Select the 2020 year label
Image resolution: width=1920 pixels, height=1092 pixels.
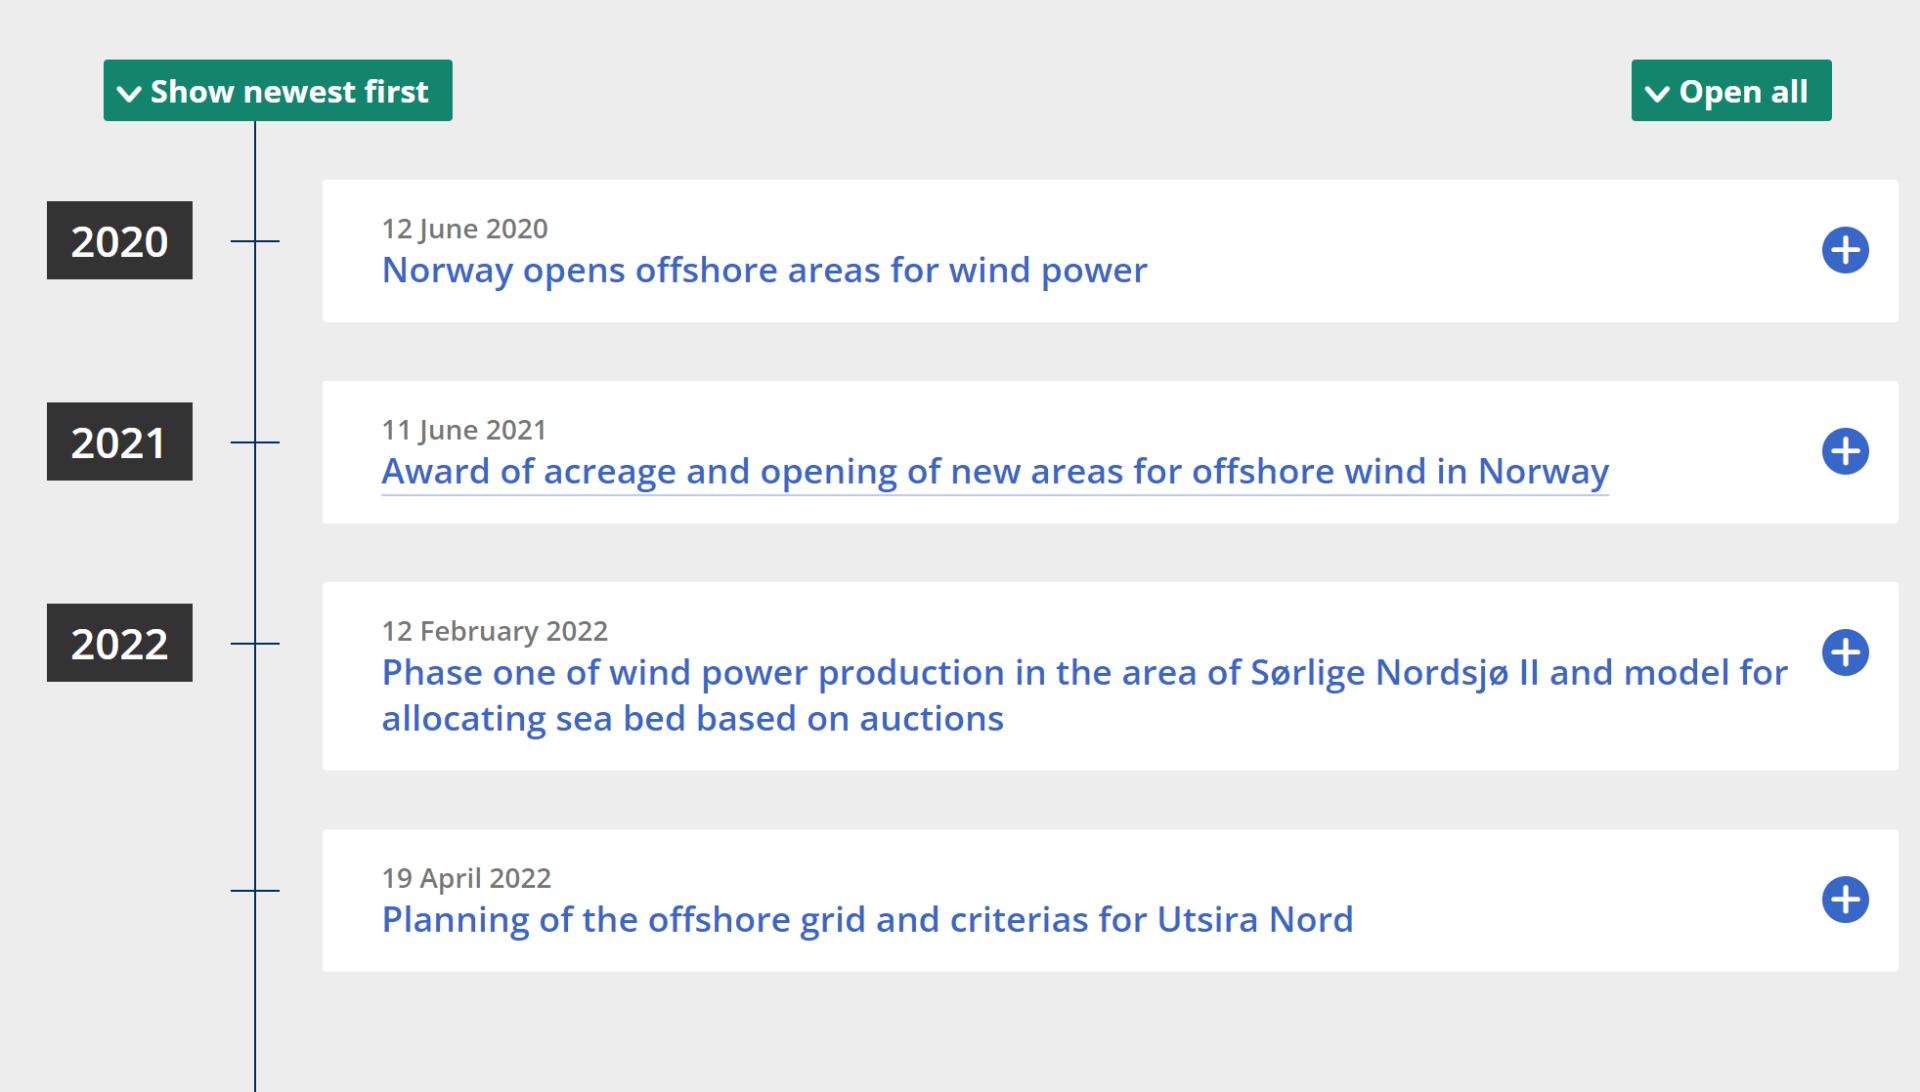(x=119, y=241)
